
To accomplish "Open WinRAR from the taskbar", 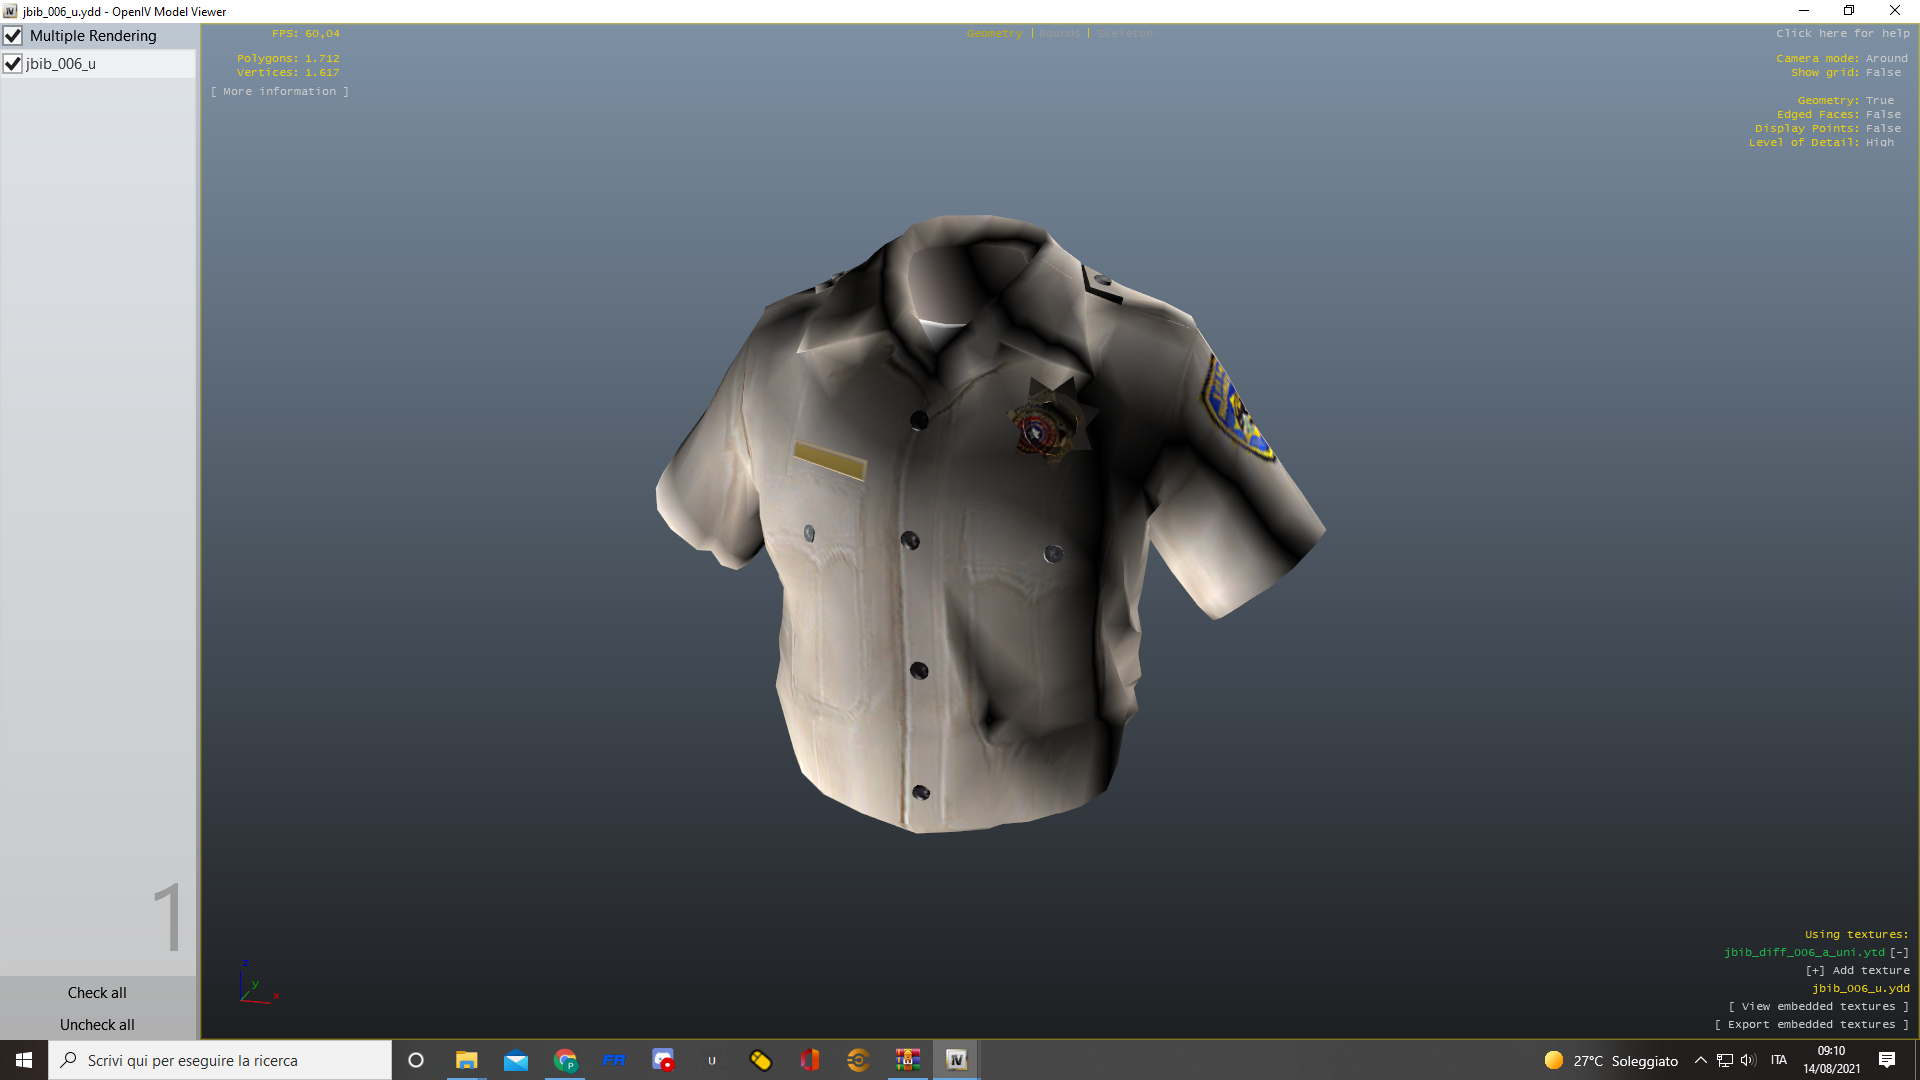I will [907, 1060].
